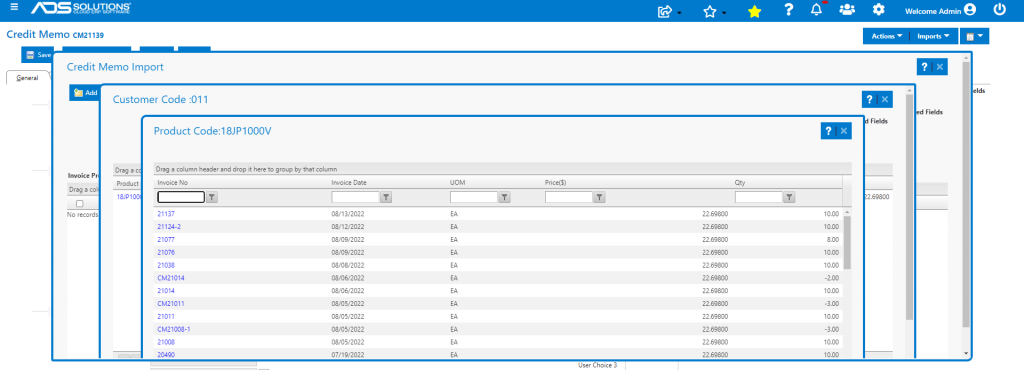Open help for the Customer Code dialog
This screenshot has height=370, width=1024.
(x=869, y=100)
